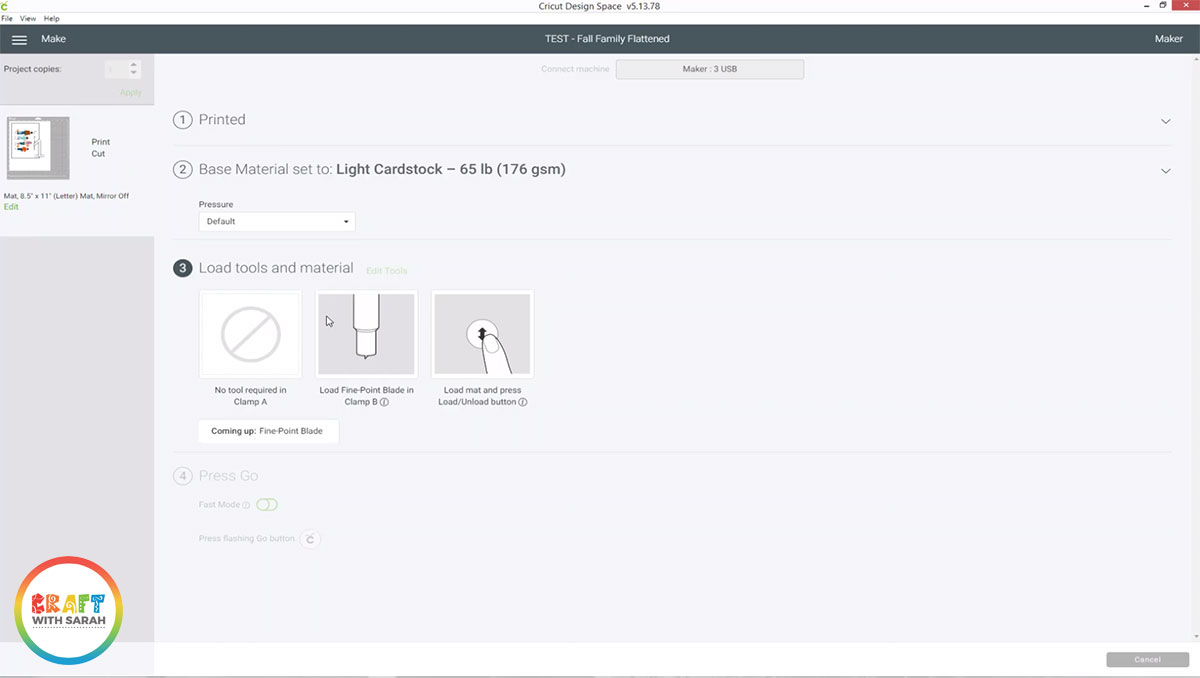The height and width of the screenshot is (678, 1200).
Task: Click the Connect machine label
Action: point(575,69)
